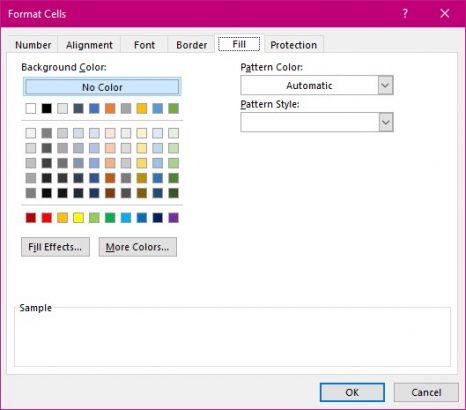Open the Pattern Color dropdown
This screenshot has width=466, height=410.
click(x=317, y=85)
